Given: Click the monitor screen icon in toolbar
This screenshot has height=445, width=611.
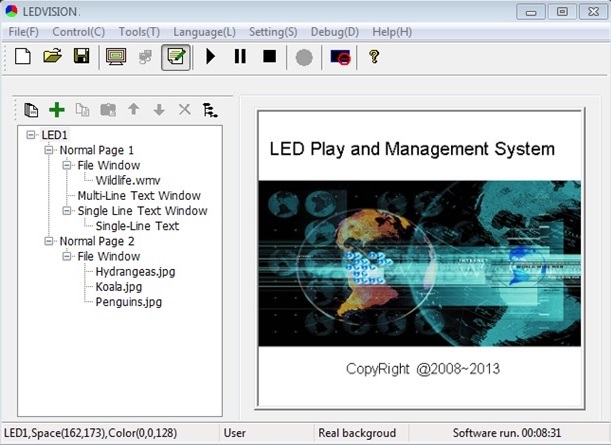Looking at the screenshot, I should point(116,57).
